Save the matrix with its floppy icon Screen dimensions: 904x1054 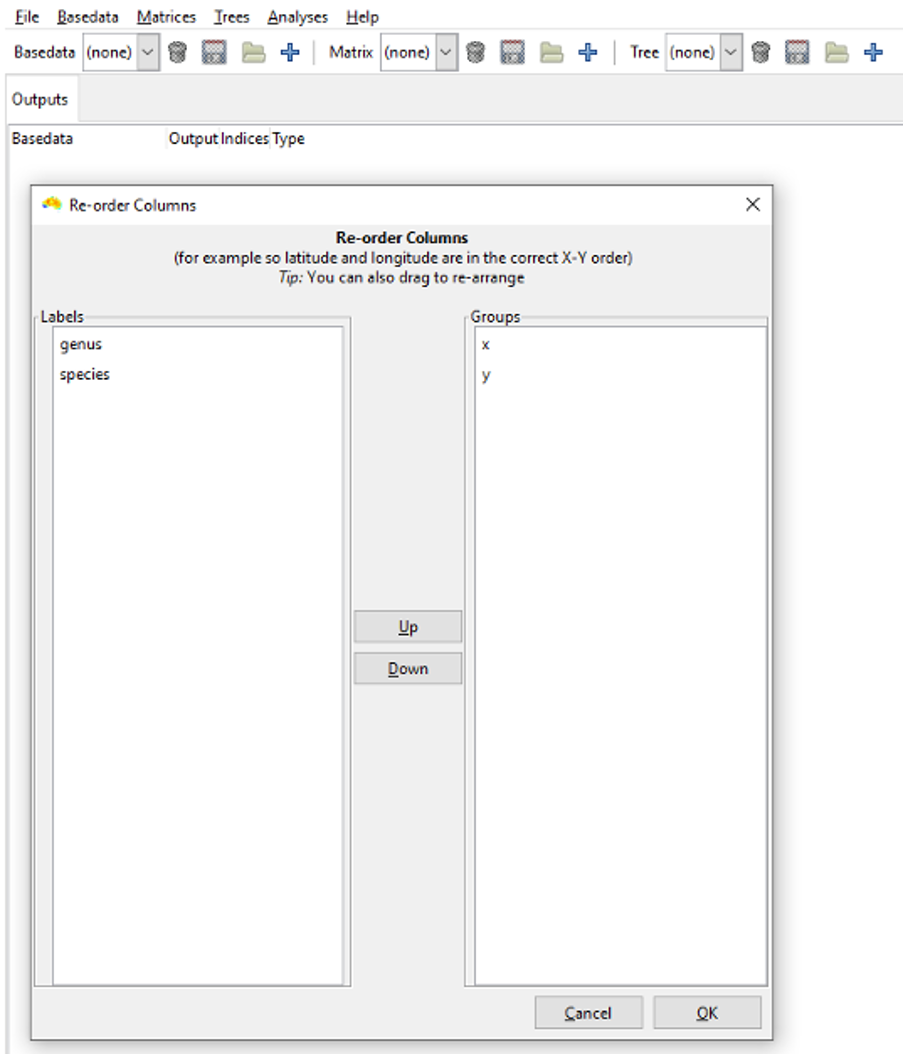coord(512,52)
